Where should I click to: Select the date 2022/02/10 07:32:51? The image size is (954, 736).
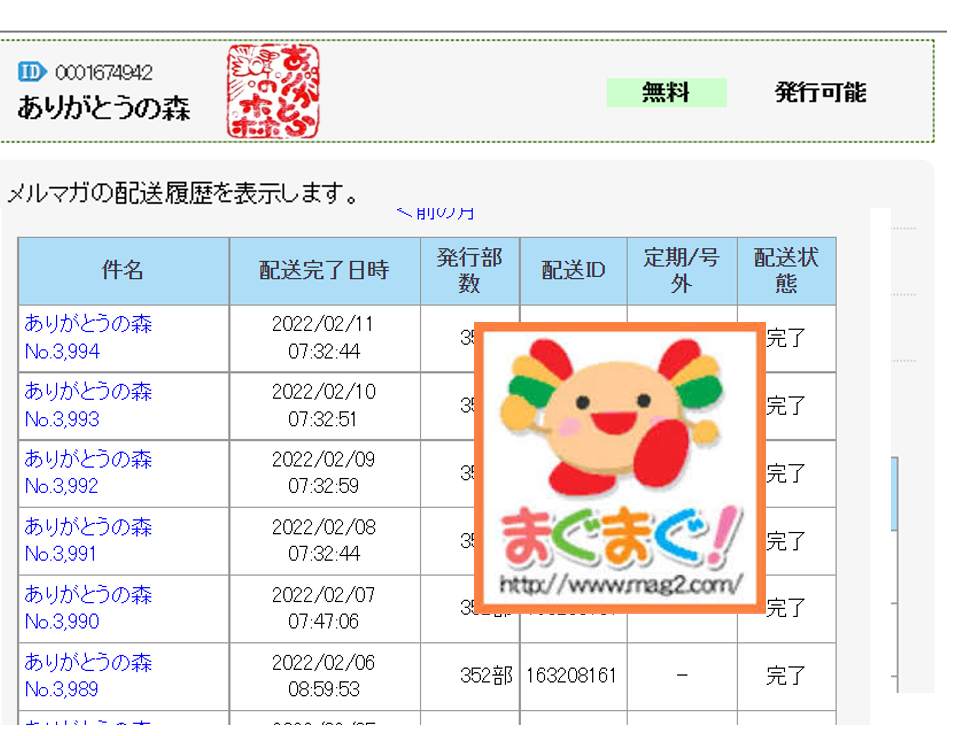324,405
